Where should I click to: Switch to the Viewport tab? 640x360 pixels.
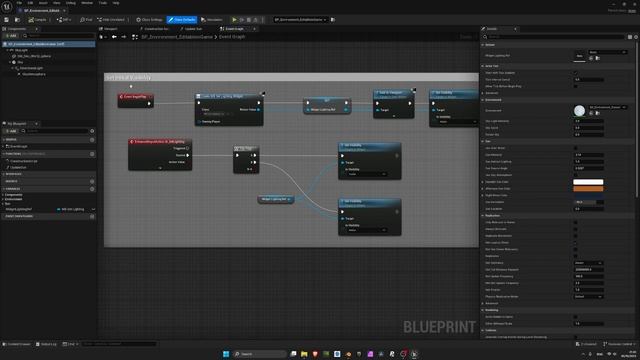tap(109, 29)
